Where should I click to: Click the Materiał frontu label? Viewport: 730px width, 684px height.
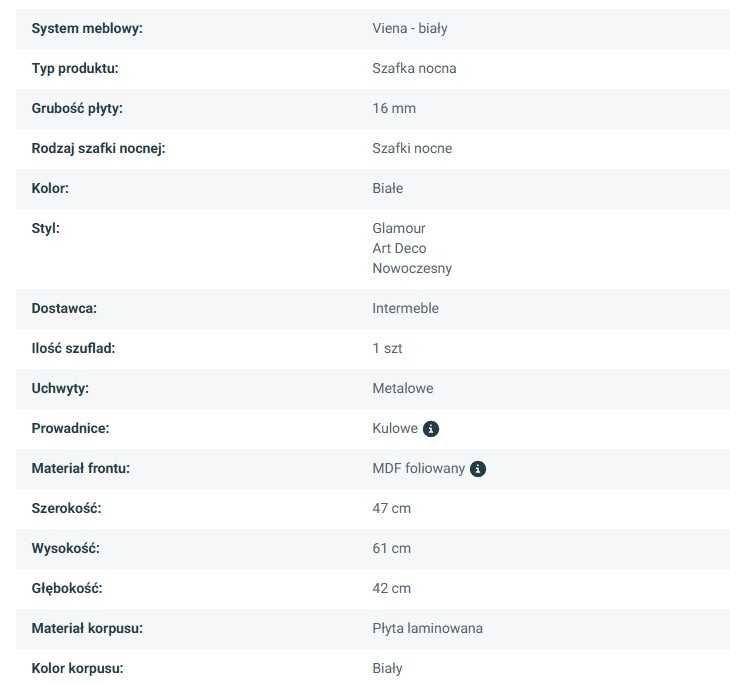tap(81, 468)
